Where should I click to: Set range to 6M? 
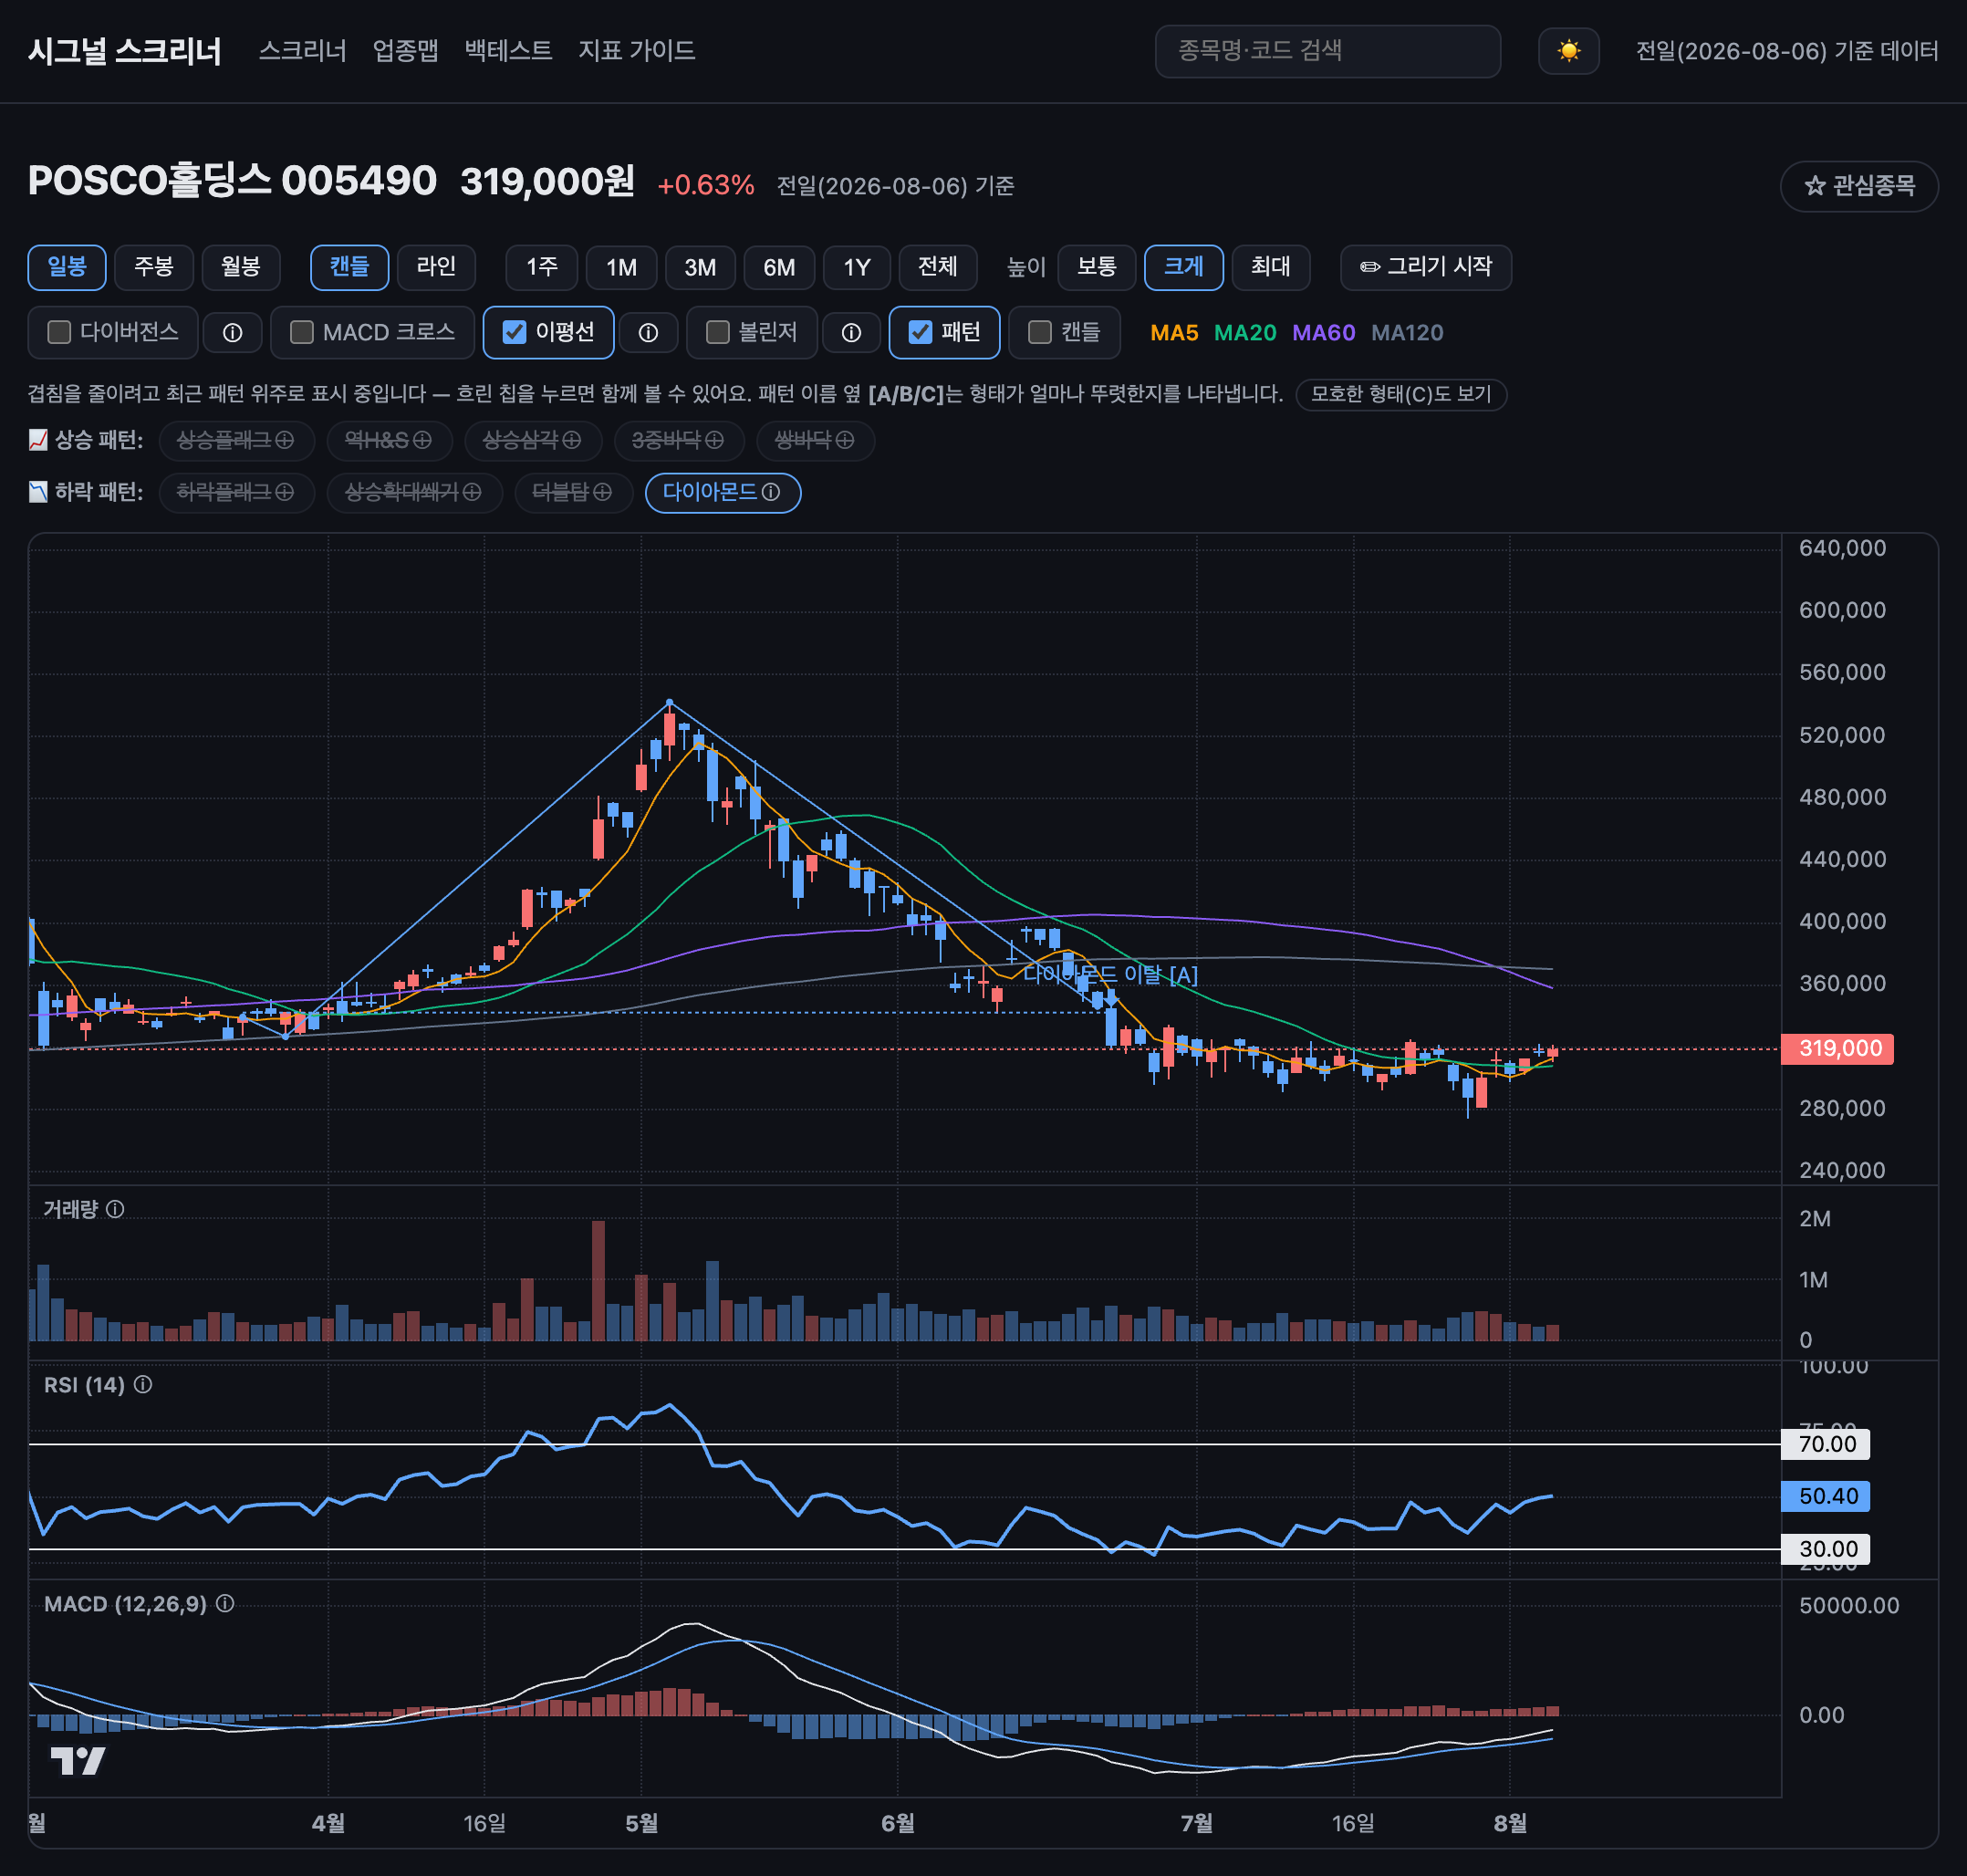click(x=779, y=267)
